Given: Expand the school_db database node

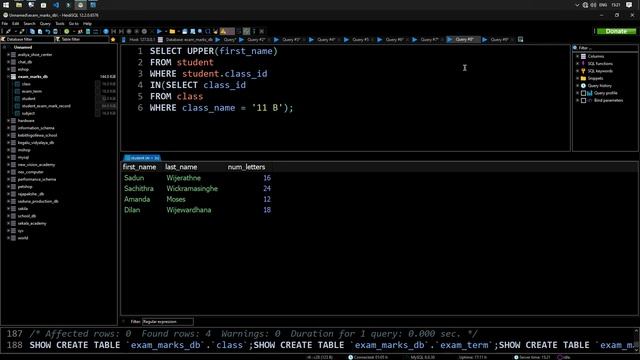Looking at the screenshot, I should [8, 216].
